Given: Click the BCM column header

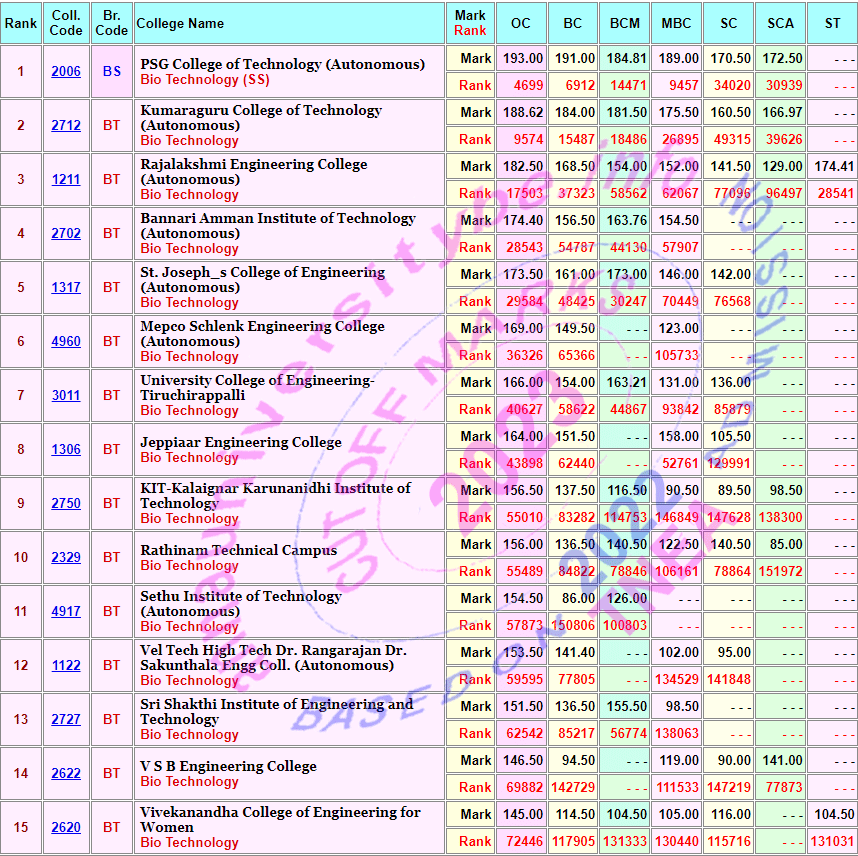Looking at the screenshot, I should [x=625, y=23].
